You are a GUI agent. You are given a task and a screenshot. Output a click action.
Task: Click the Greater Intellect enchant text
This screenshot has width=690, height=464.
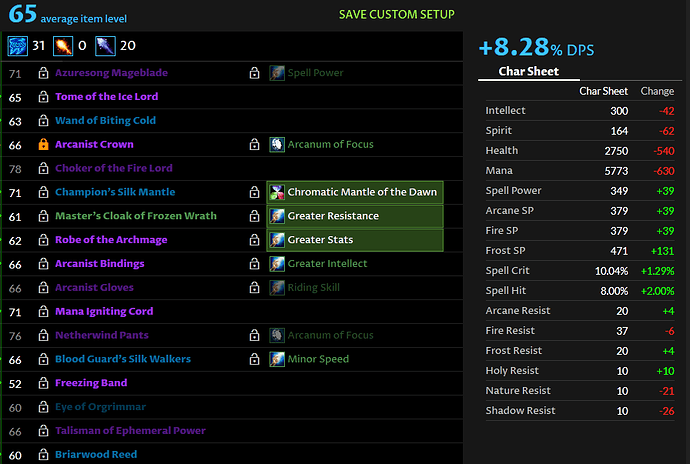[x=327, y=263]
